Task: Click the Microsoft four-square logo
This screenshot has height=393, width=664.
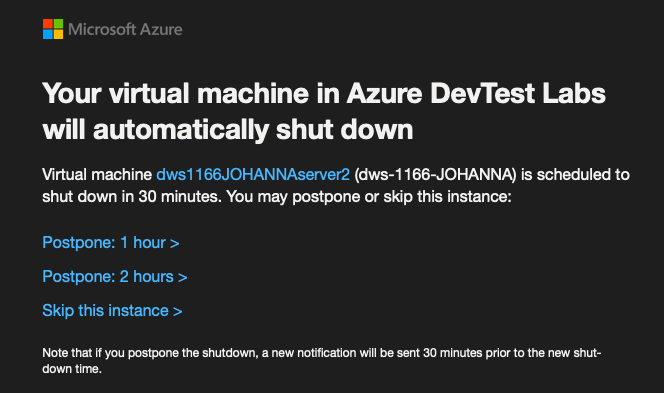Action: click(53, 29)
